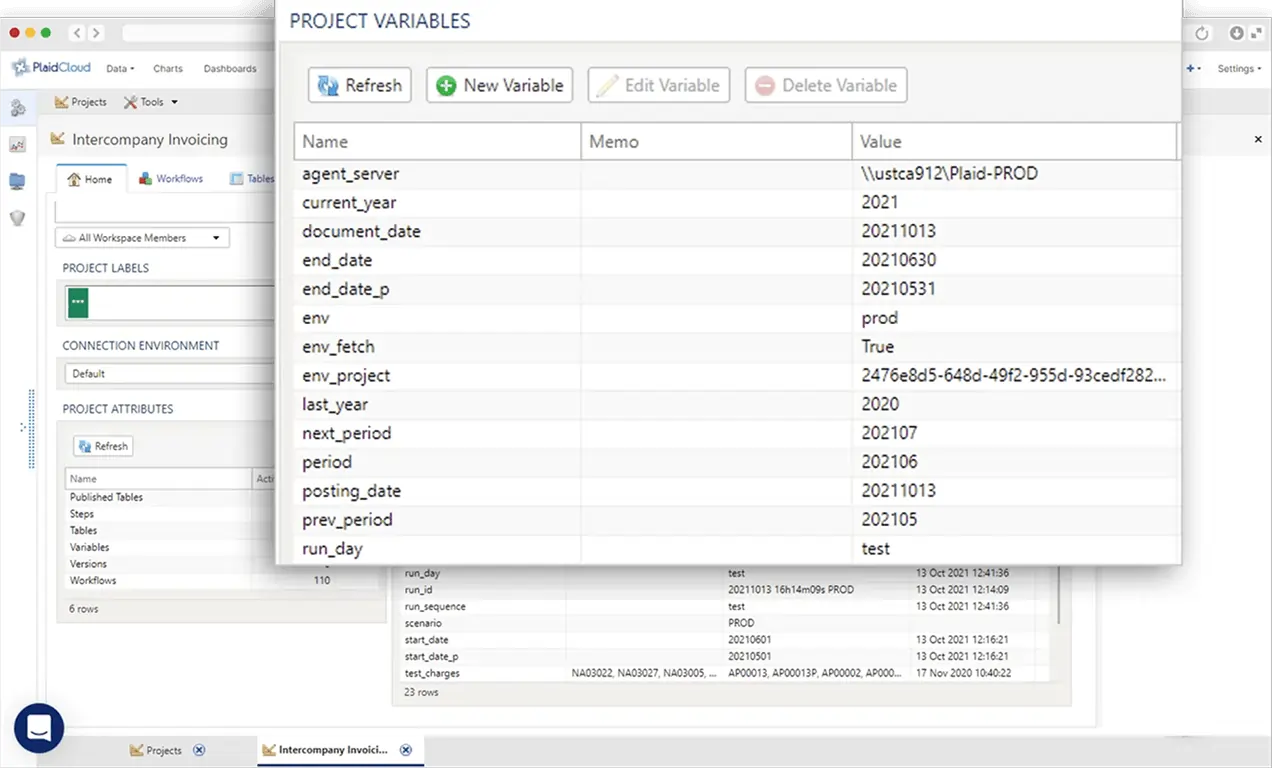Screen dimensions: 1272x768
Task: Click the scenario row in background list
Action: pyautogui.click(x=724, y=623)
